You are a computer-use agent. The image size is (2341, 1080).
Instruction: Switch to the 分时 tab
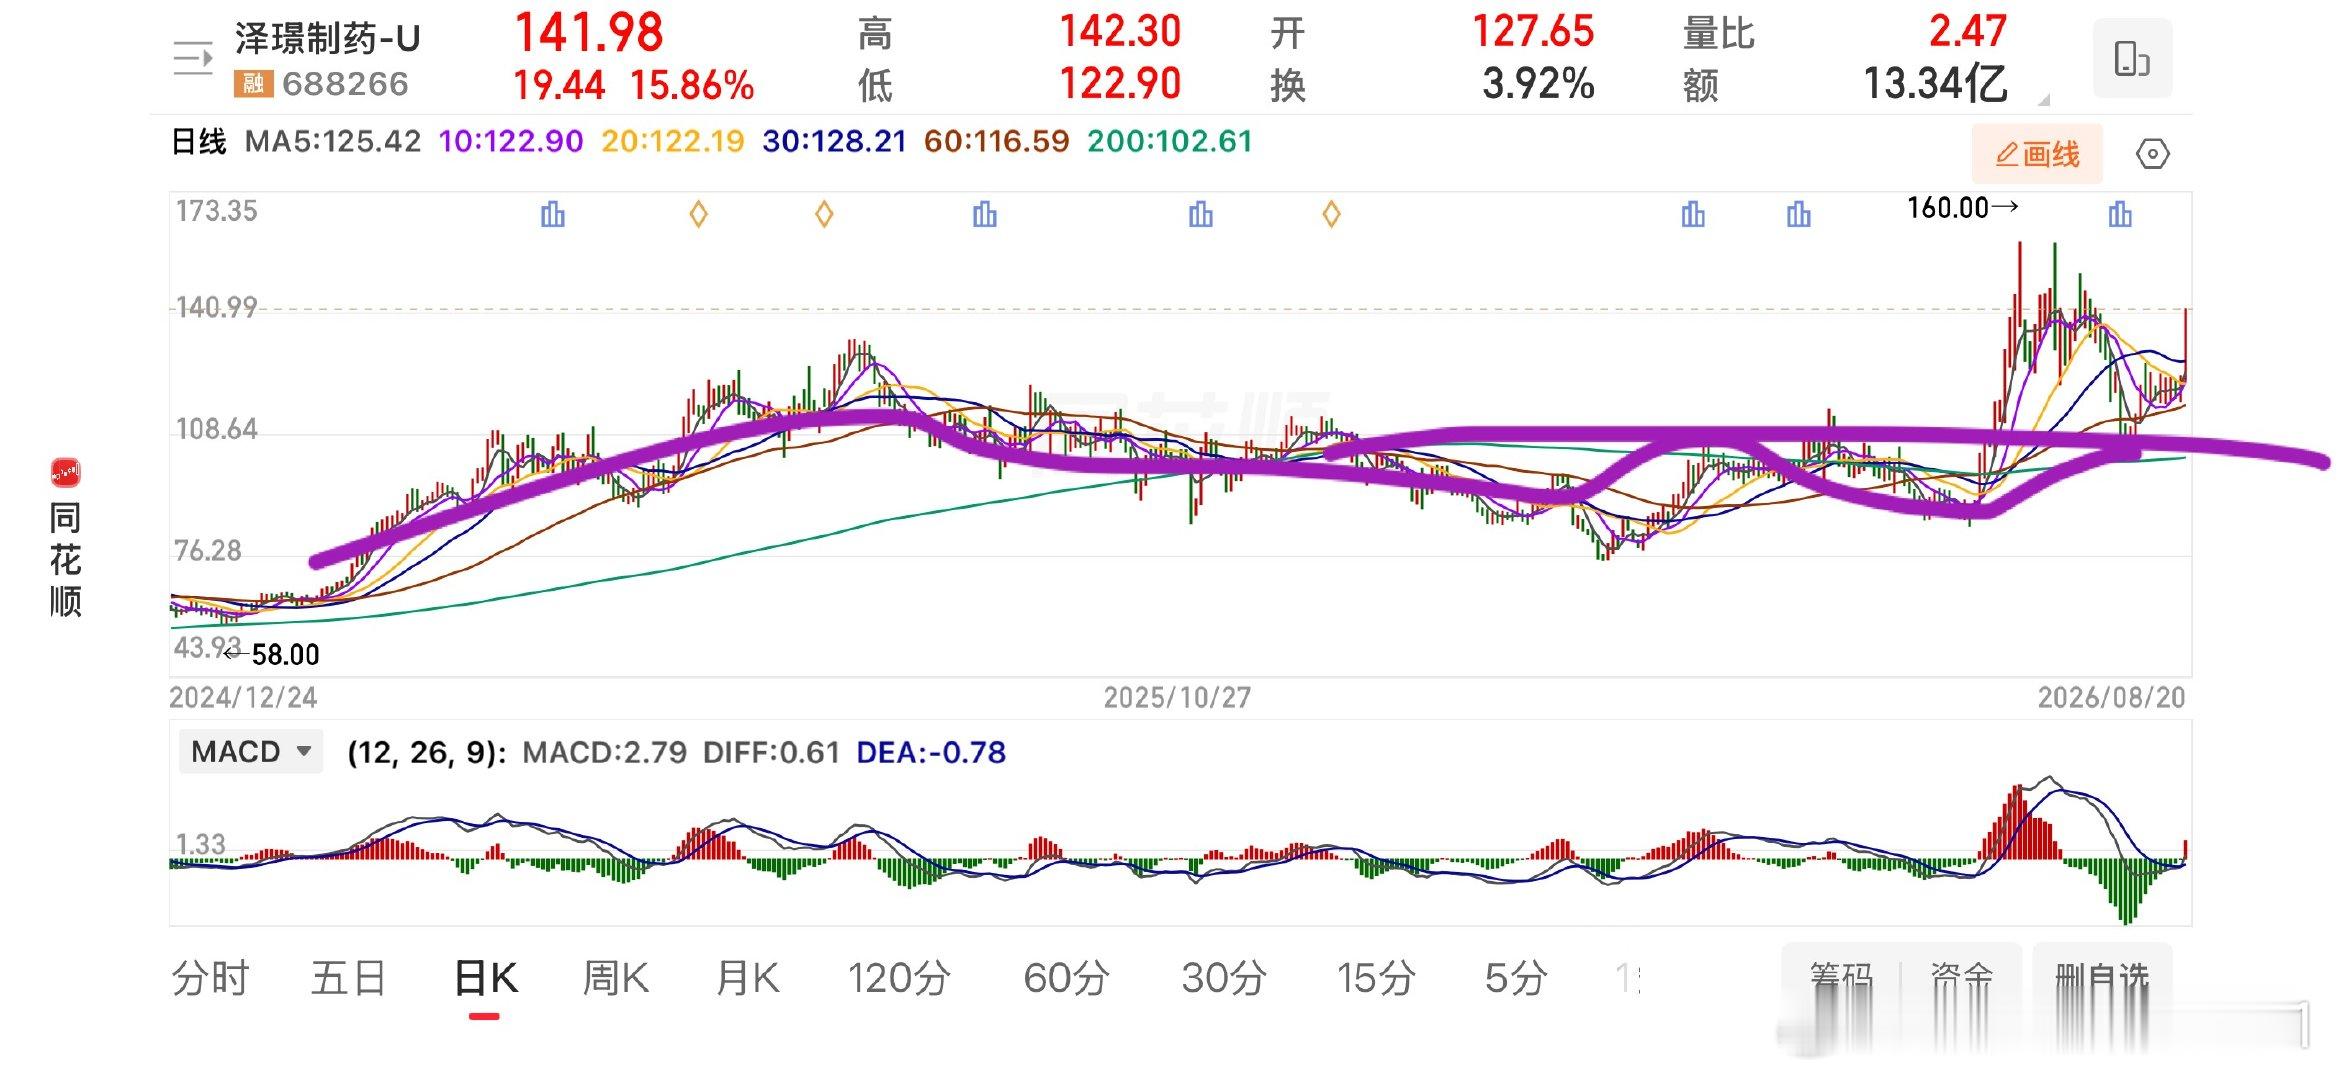[210, 978]
